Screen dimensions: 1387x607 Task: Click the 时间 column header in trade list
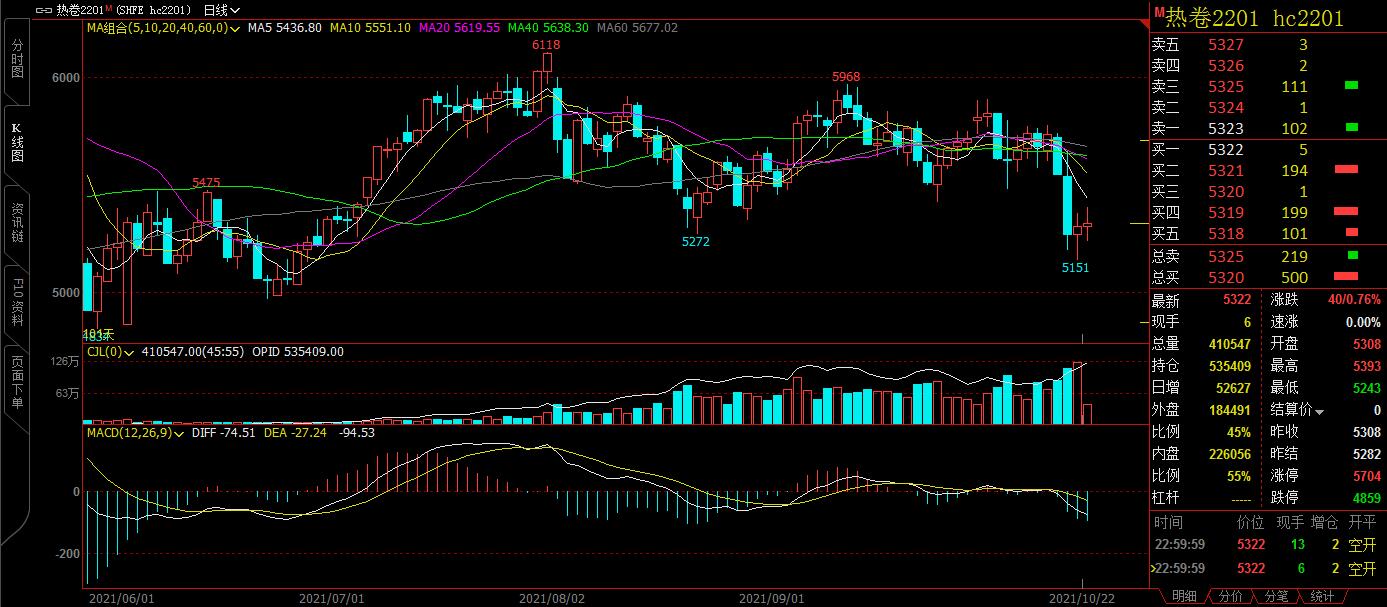(x=1168, y=522)
